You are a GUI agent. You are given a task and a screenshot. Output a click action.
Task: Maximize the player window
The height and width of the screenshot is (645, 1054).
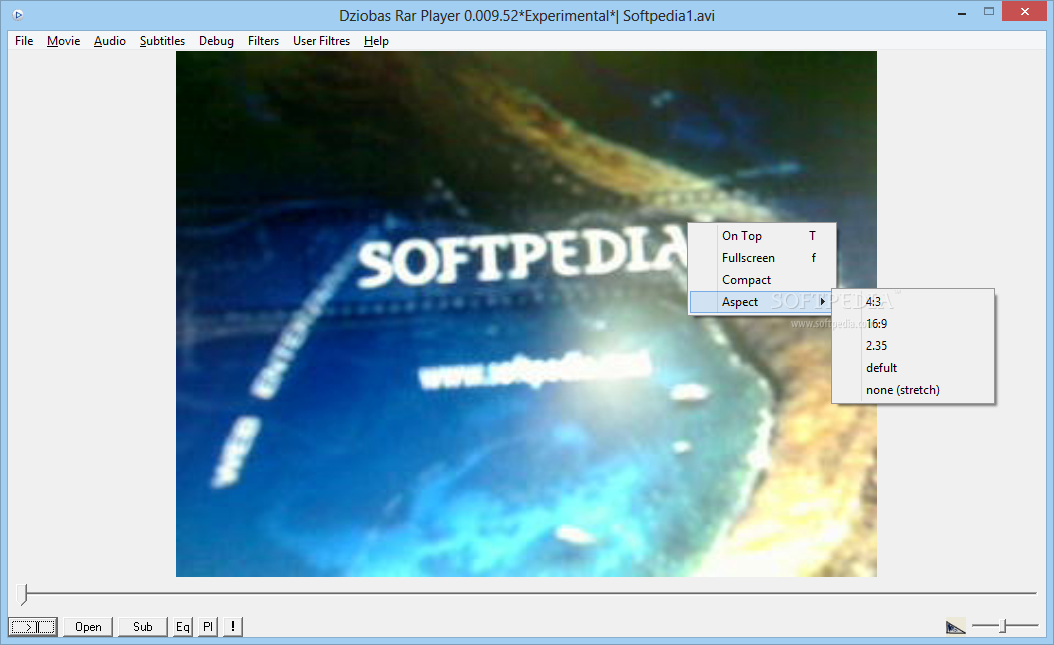(989, 12)
